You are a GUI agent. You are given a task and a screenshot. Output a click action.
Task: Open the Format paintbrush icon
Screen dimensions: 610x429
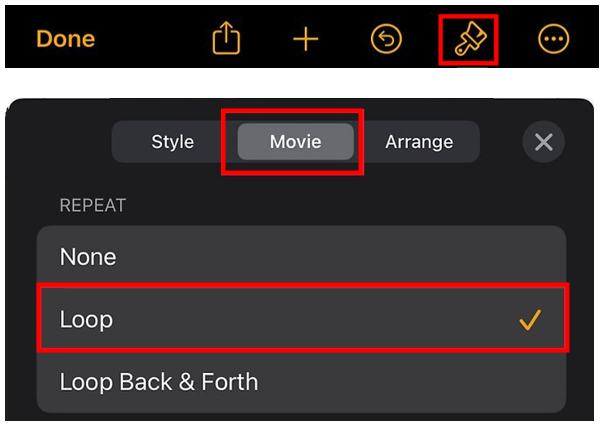point(470,39)
